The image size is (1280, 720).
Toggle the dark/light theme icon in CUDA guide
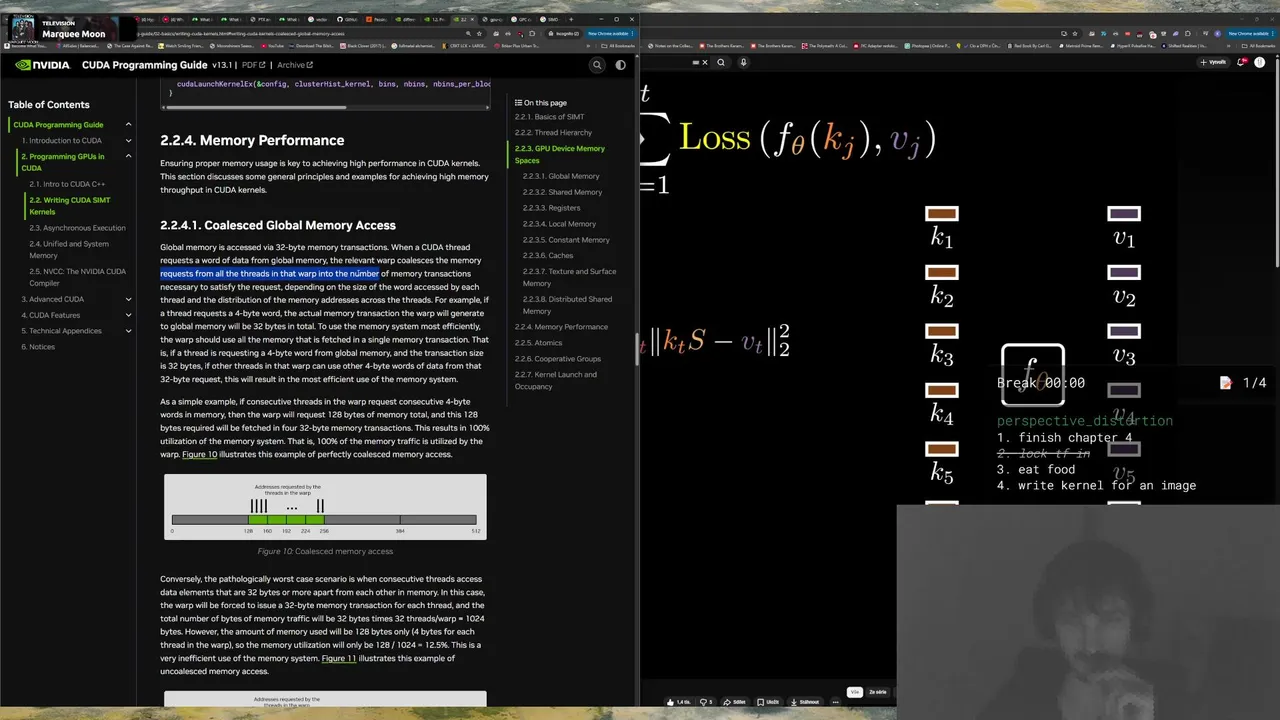(621, 65)
